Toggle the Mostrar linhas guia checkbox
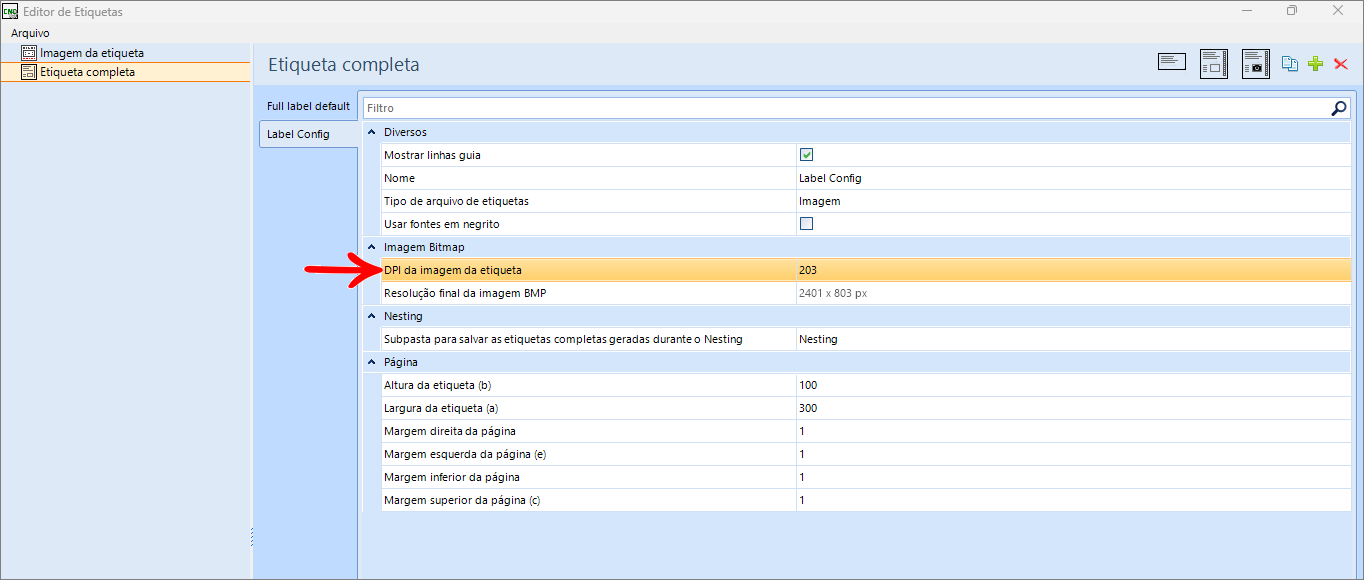1366x583 pixels. pyautogui.click(x=806, y=155)
